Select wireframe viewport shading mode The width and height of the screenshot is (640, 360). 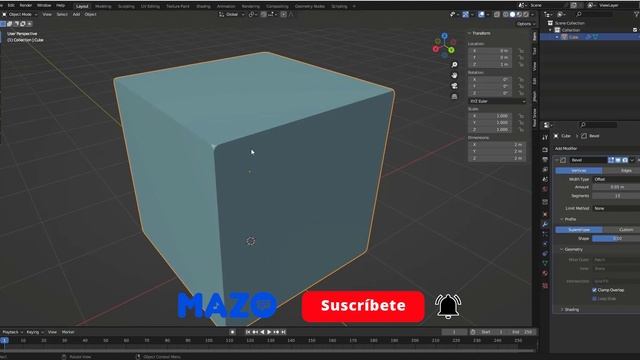click(x=506, y=14)
